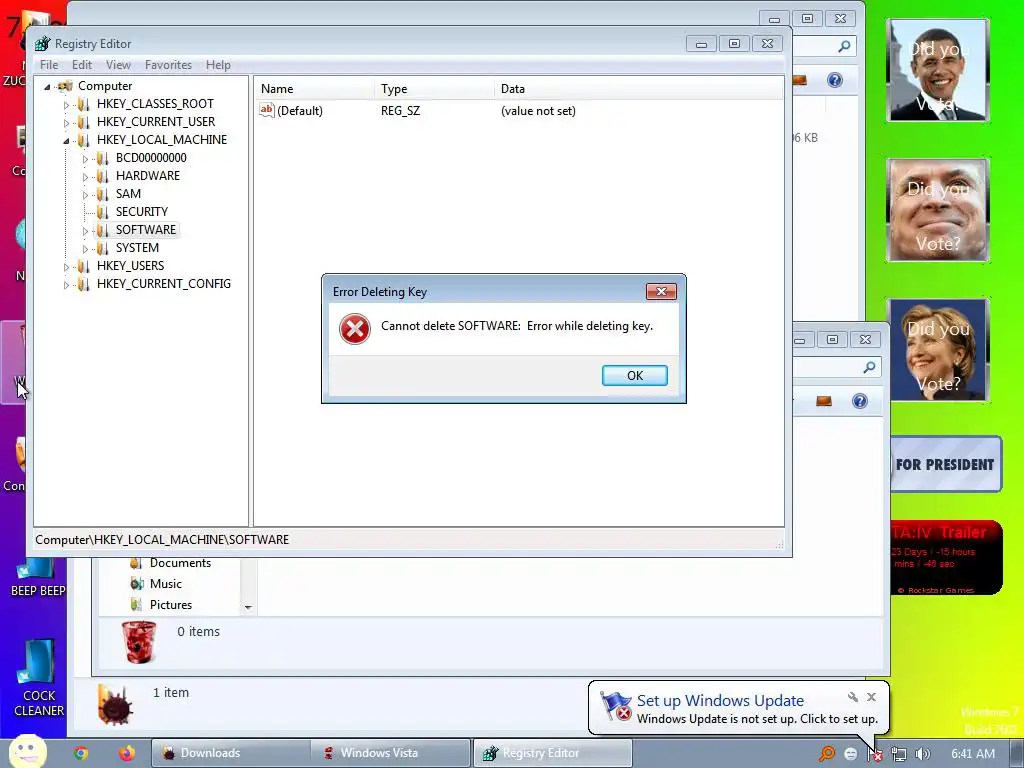Click the (value not set) data cell
The image size is (1024, 768).
538,110
